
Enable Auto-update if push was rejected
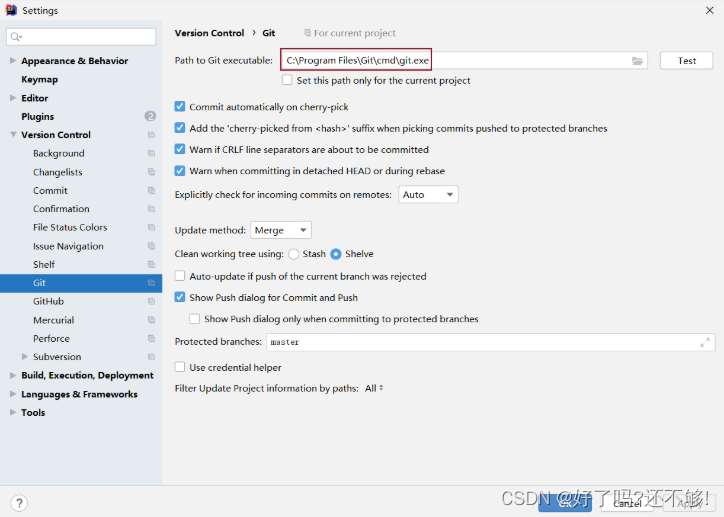coord(180,276)
